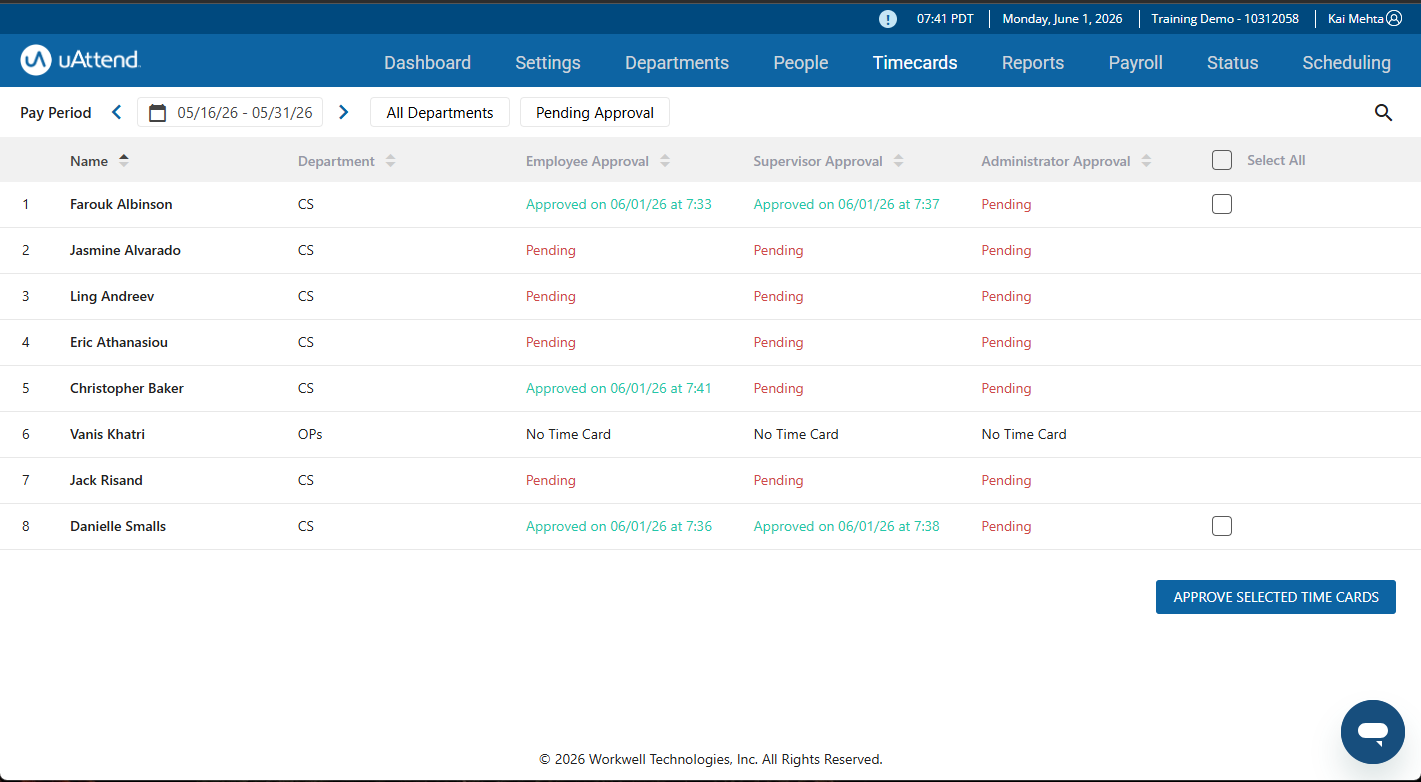Viewport: 1421px width, 782px height.
Task: Sort by Supervisor Approval column arrows
Action: point(898,161)
